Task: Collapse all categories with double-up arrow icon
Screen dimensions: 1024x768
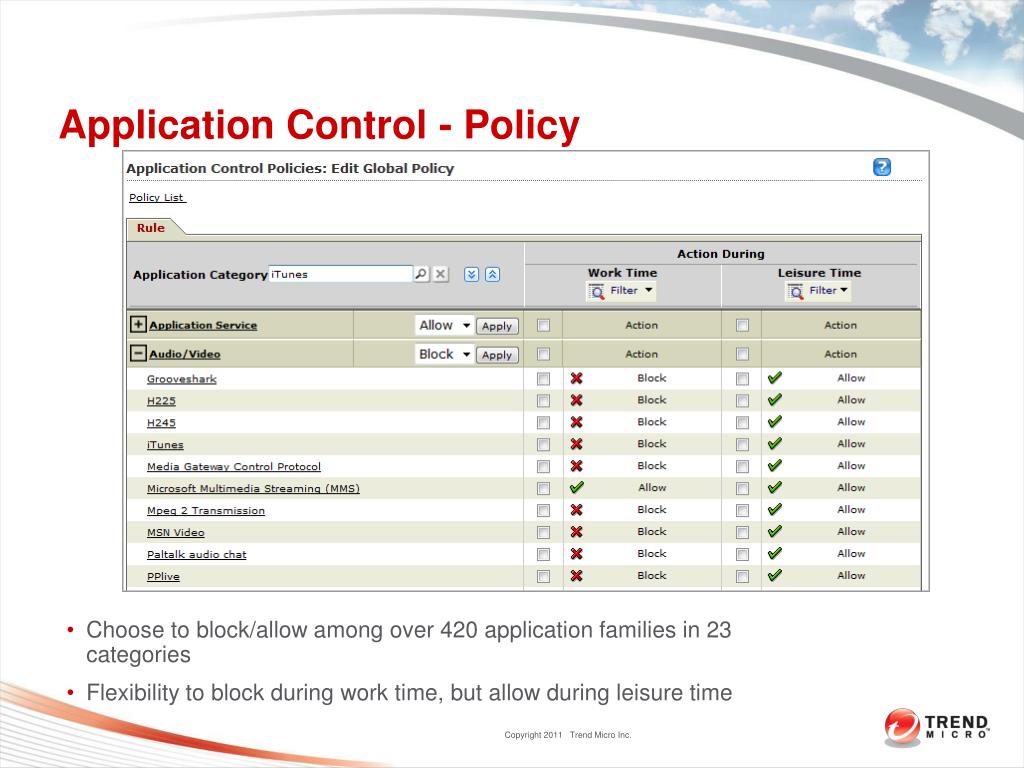Action: (x=493, y=274)
